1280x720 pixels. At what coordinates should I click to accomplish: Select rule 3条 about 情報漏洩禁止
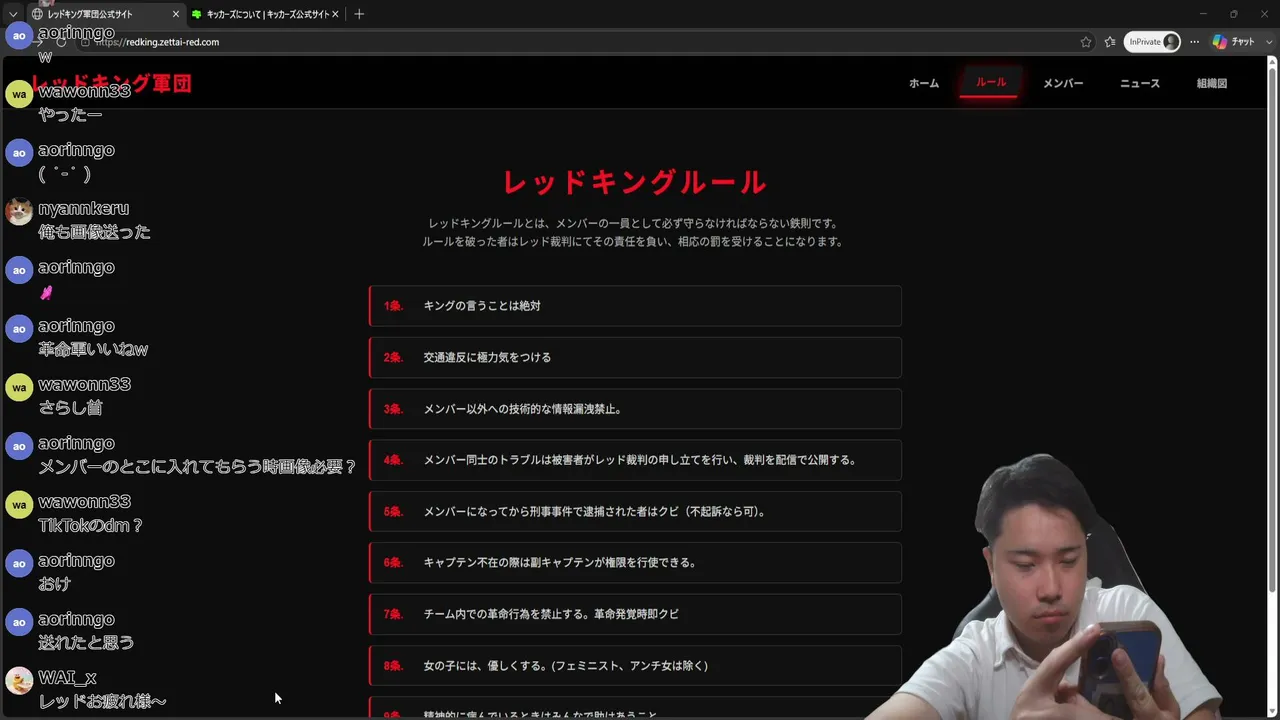tap(635, 409)
